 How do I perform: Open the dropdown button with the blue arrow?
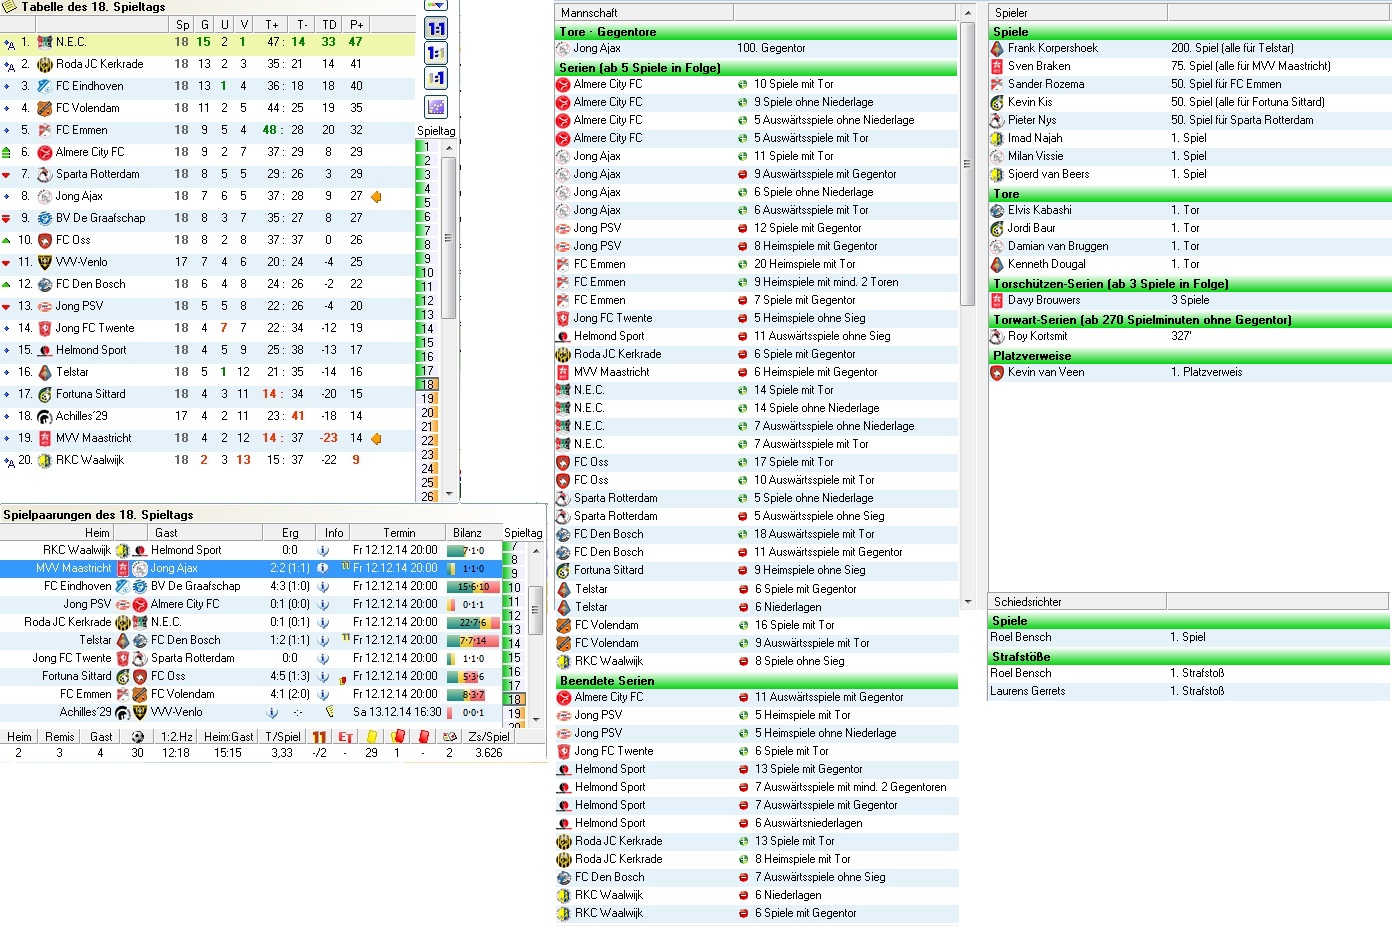[x=436, y=5]
